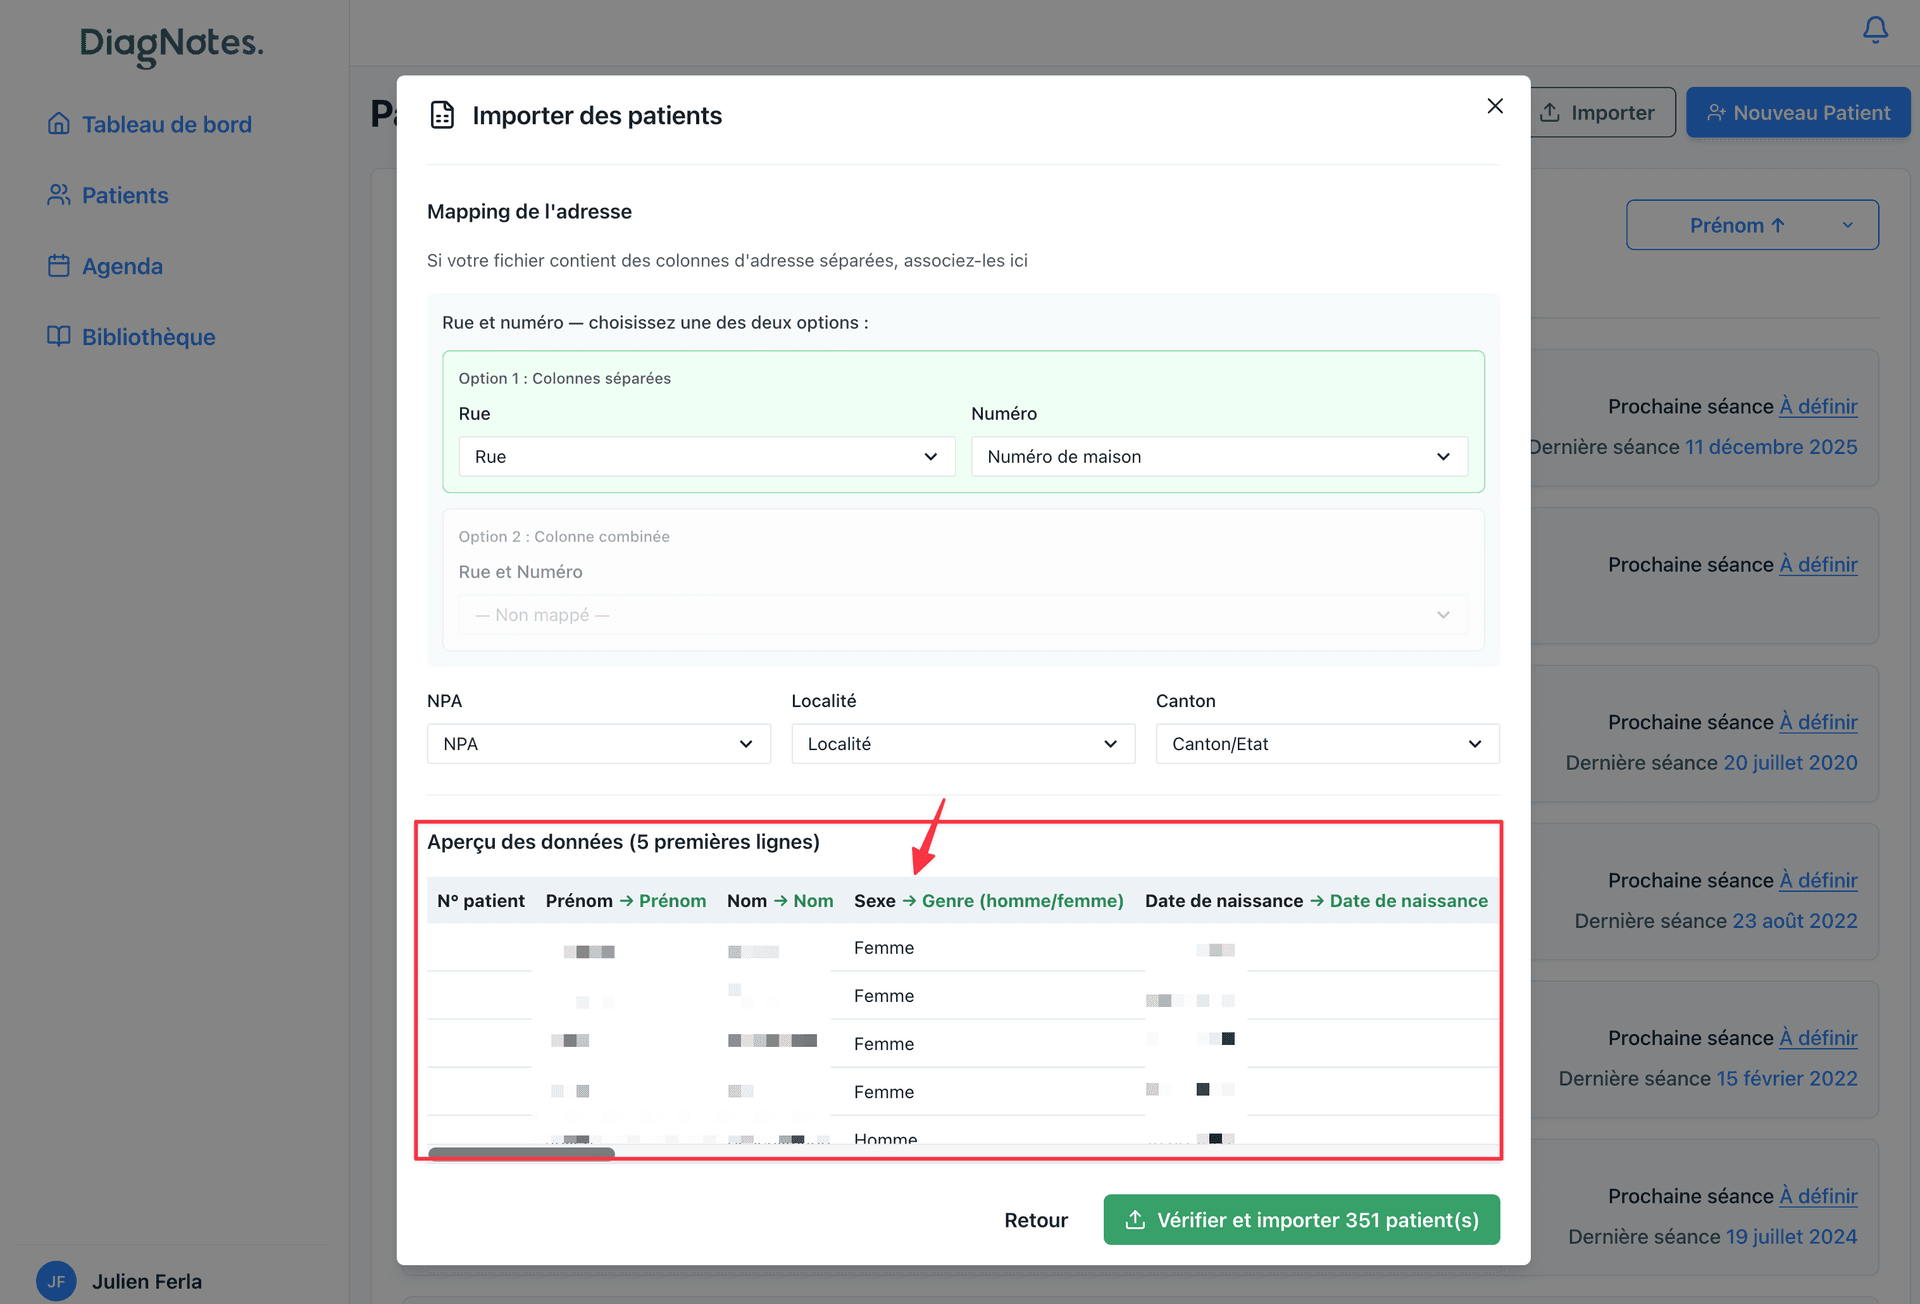Open the Rue column dropdown

(705, 456)
